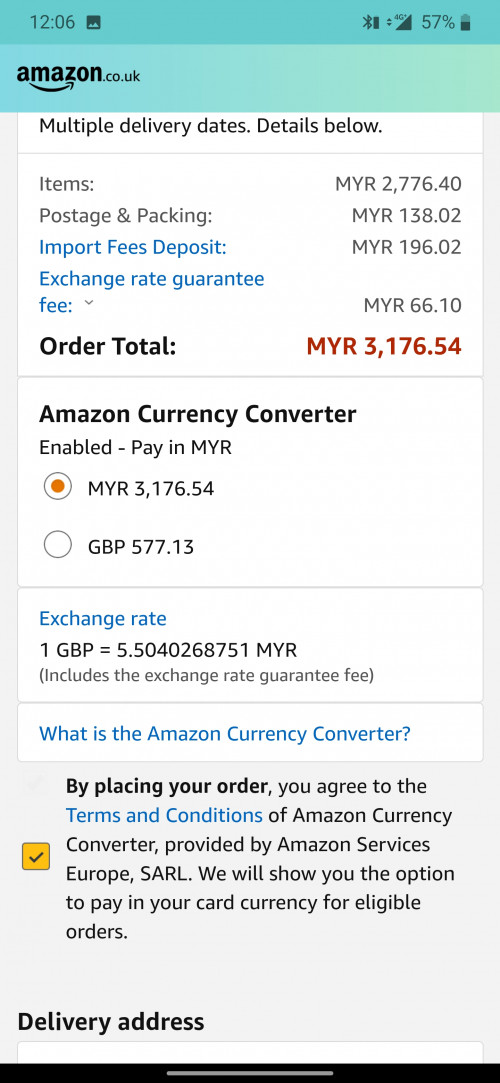Image resolution: width=500 pixels, height=1083 pixels.
Task: Tap the image notification icon in status bar
Action: 93,23
